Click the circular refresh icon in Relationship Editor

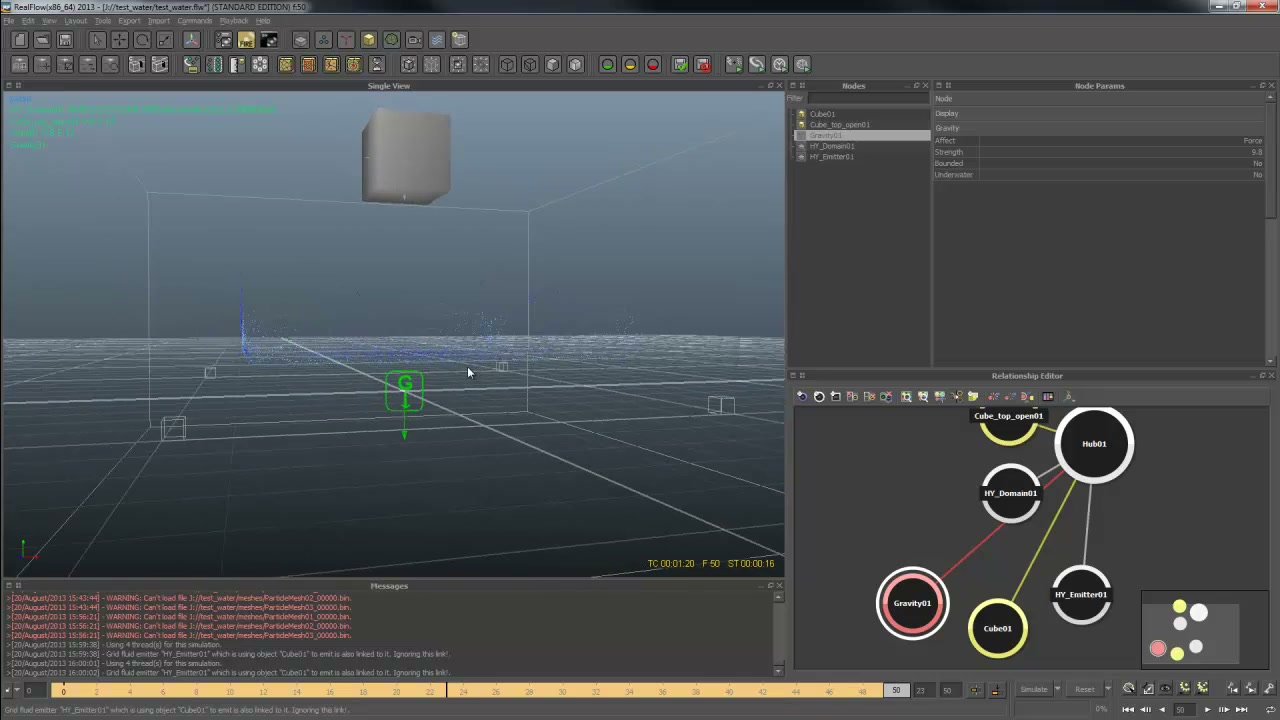click(x=819, y=397)
